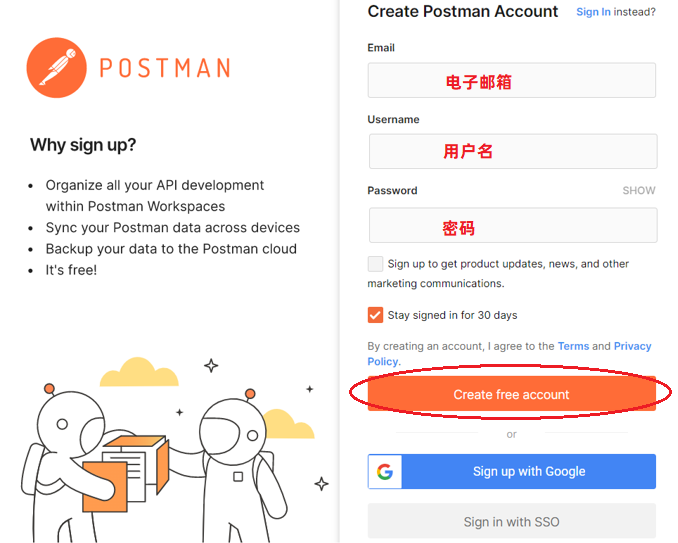The width and height of the screenshot is (678, 543).
Task: Click the yellow cloud above astronauts
Action: click(x=139, y=372)
